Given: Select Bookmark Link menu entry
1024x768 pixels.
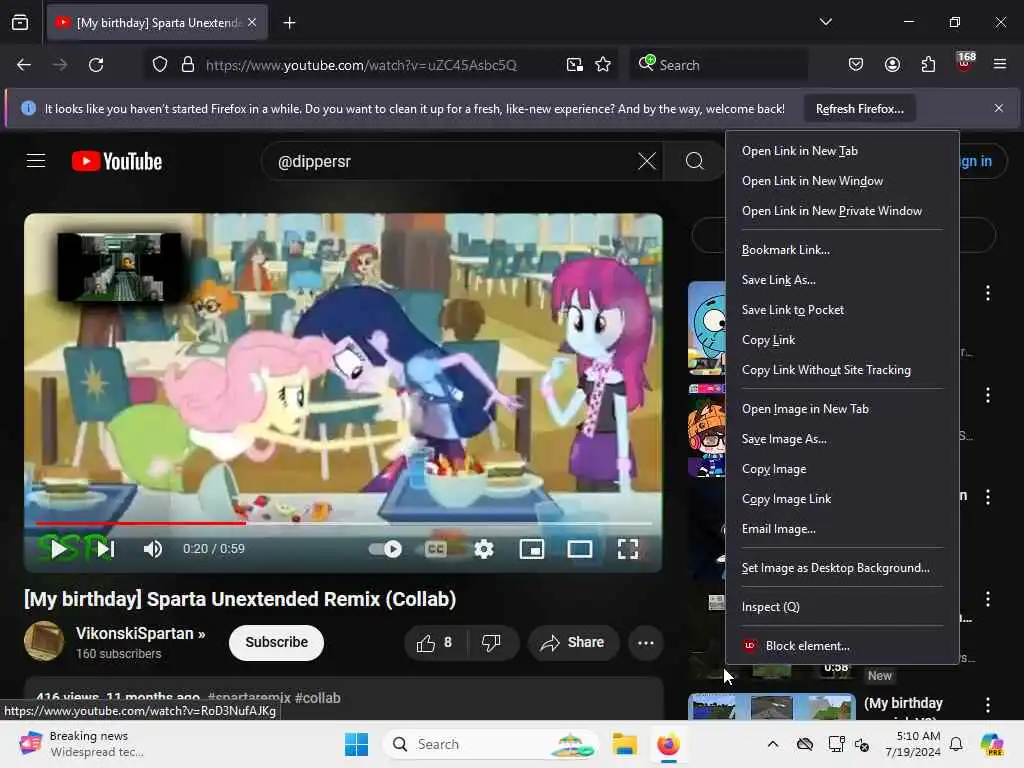Looking at the screenshot, I should coord(841,250).
